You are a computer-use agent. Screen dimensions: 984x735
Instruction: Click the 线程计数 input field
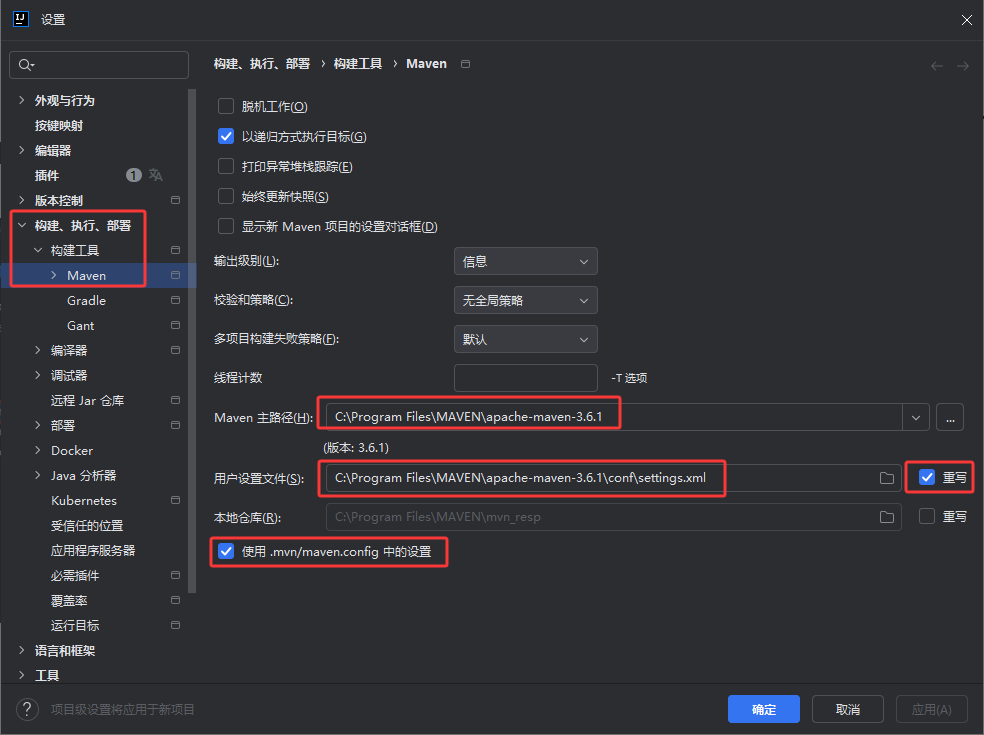tap(525, 378)
